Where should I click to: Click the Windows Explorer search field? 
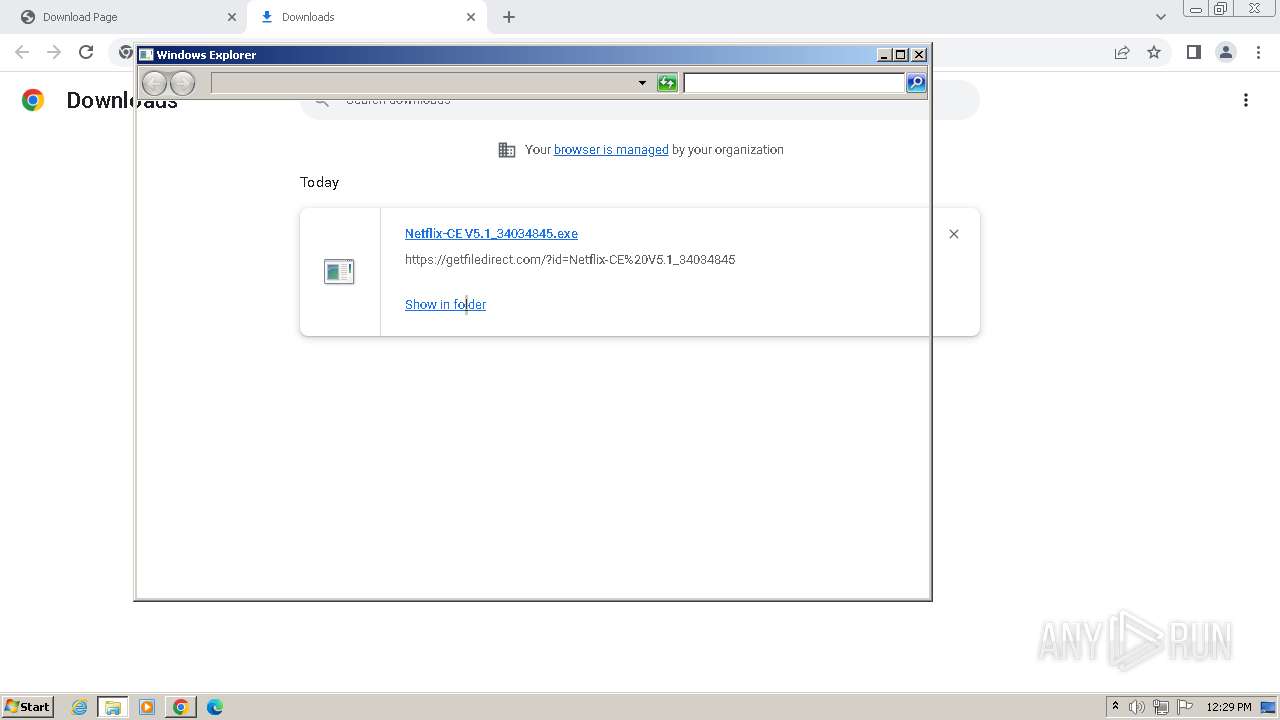[795, 83]
